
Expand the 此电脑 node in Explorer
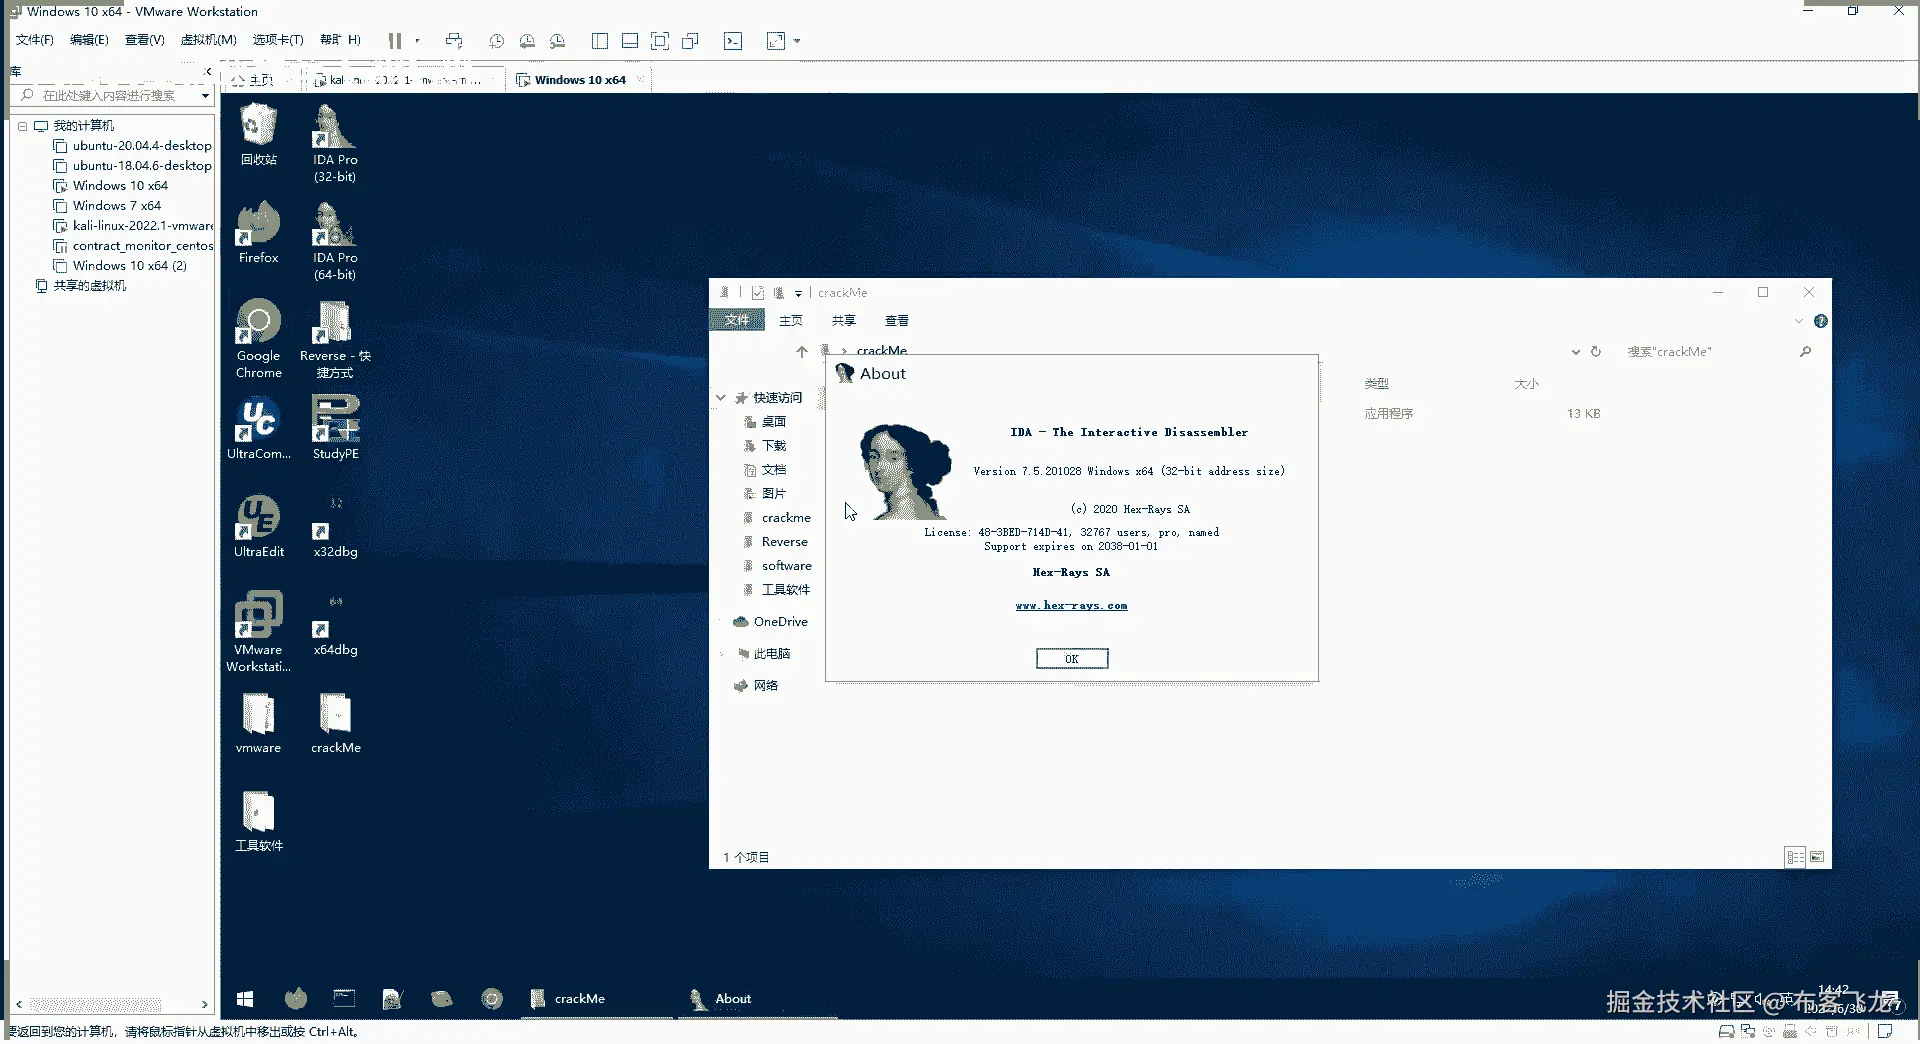tap(722, 654)
